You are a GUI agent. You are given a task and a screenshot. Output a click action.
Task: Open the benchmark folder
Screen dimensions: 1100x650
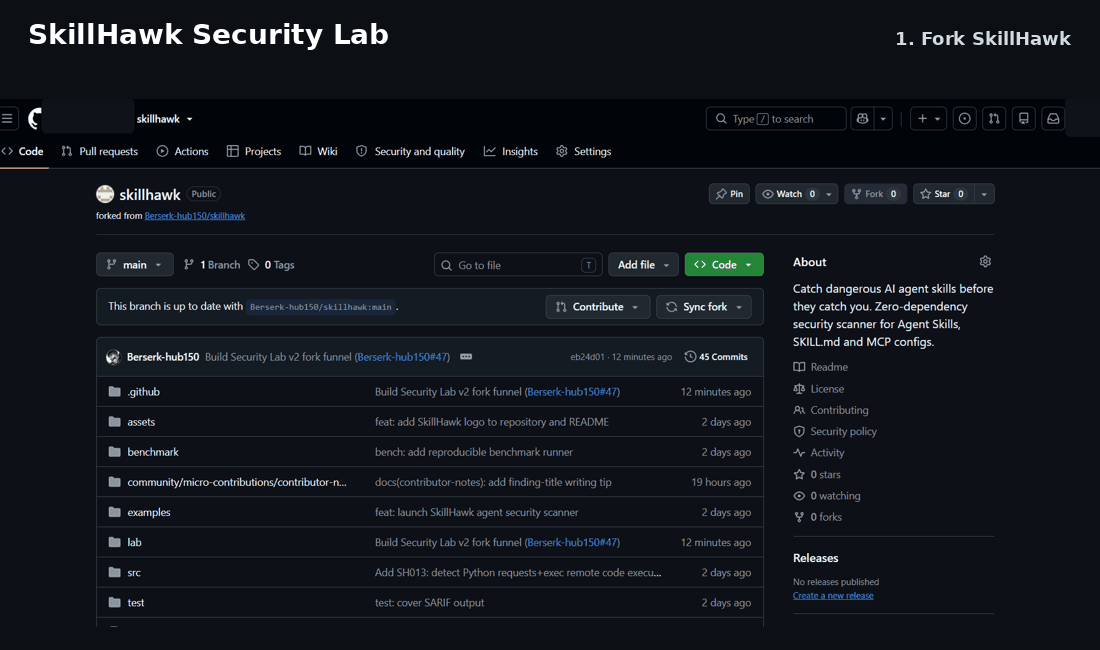pyautogui.click(x=153, y=452)
